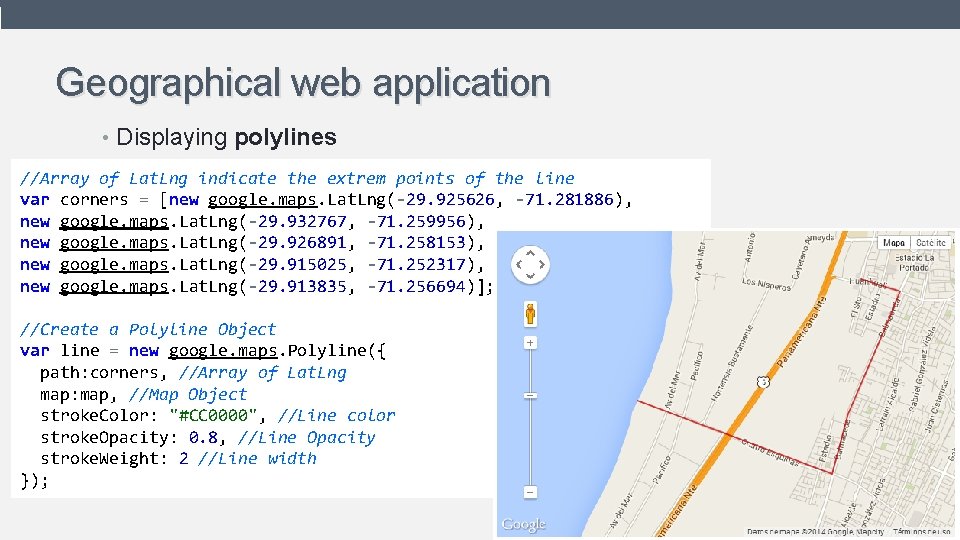Switch the map to Satélite view
This screenshot has height=540, width=960.
931,242
